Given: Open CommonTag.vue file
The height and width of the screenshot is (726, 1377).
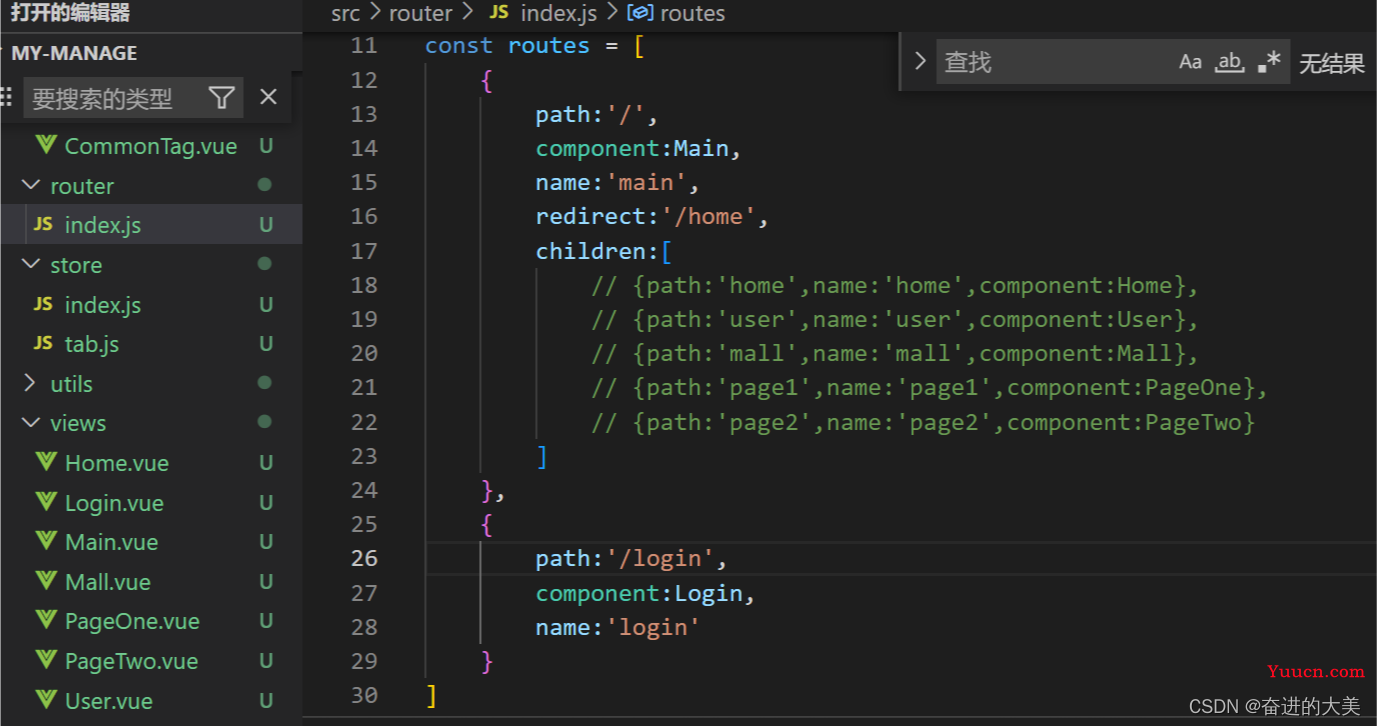Looking at the screenshot, I should (x=151, y=146).
